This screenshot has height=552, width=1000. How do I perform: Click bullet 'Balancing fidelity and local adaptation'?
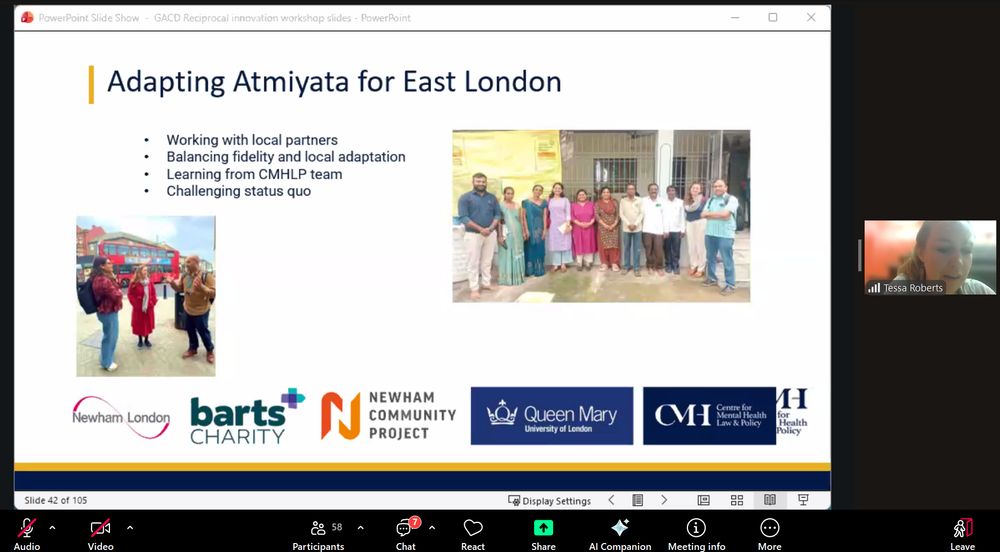(286, 157)
